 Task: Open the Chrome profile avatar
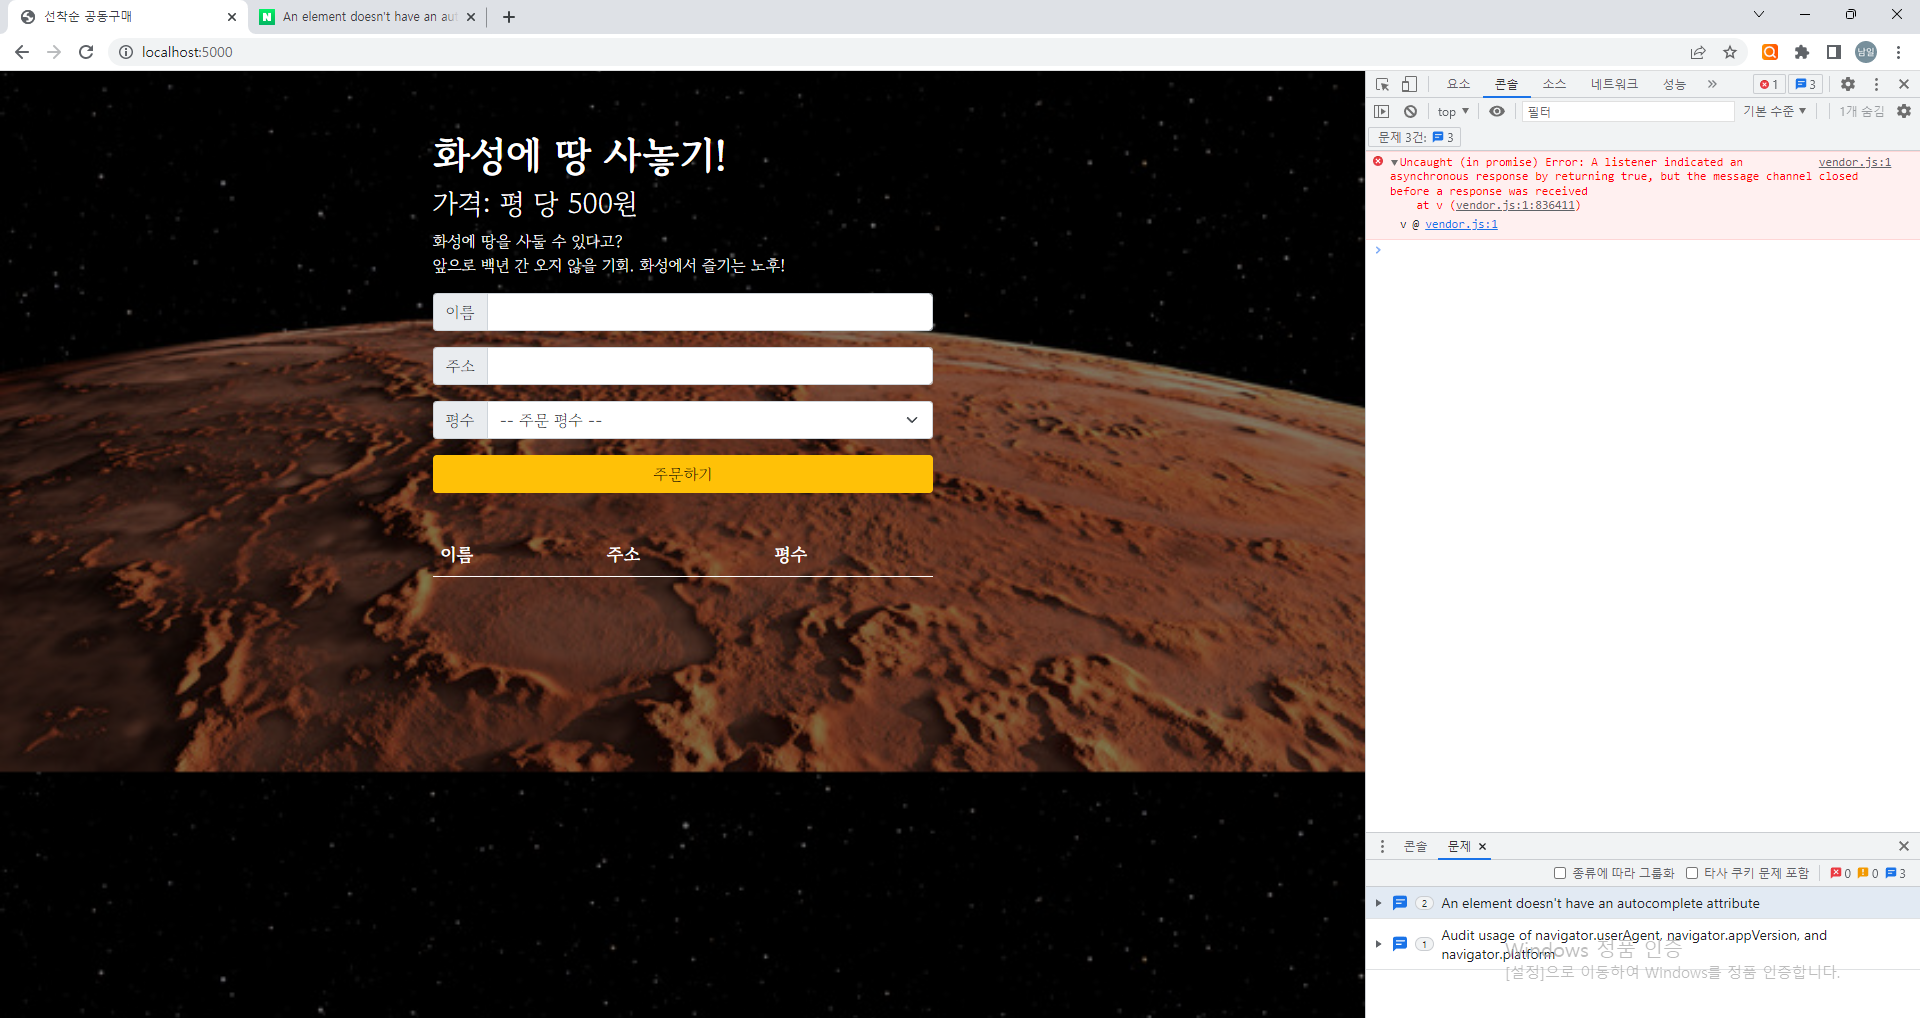click(1866, 52)
